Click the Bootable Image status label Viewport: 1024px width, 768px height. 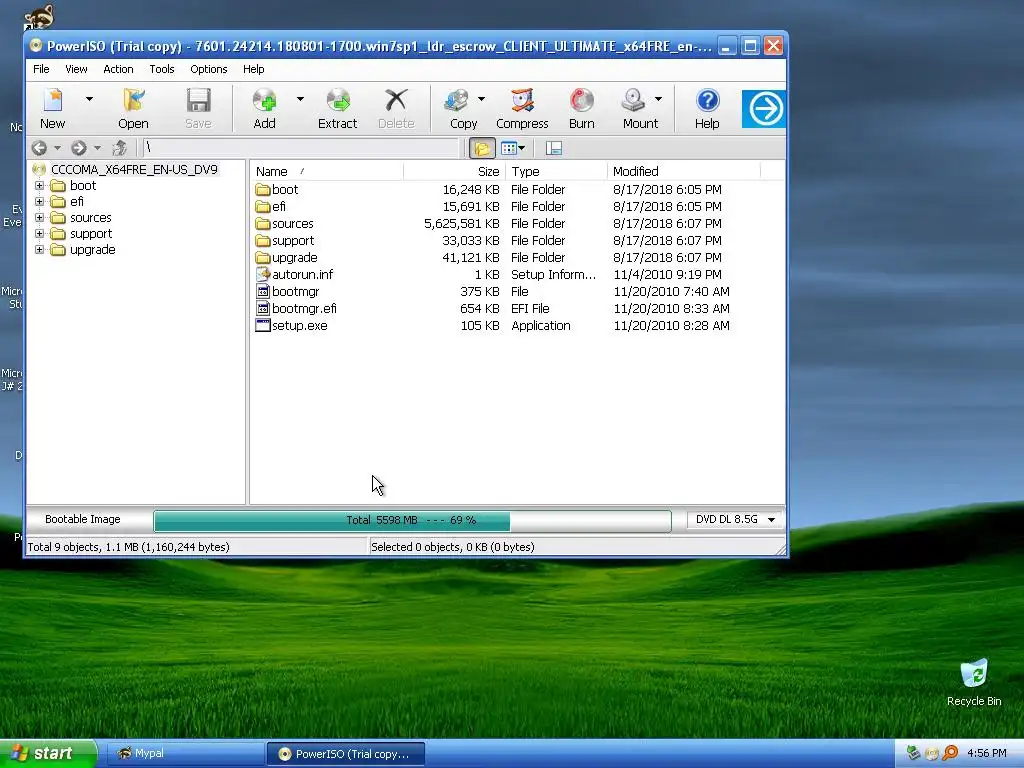click(83, 519)
